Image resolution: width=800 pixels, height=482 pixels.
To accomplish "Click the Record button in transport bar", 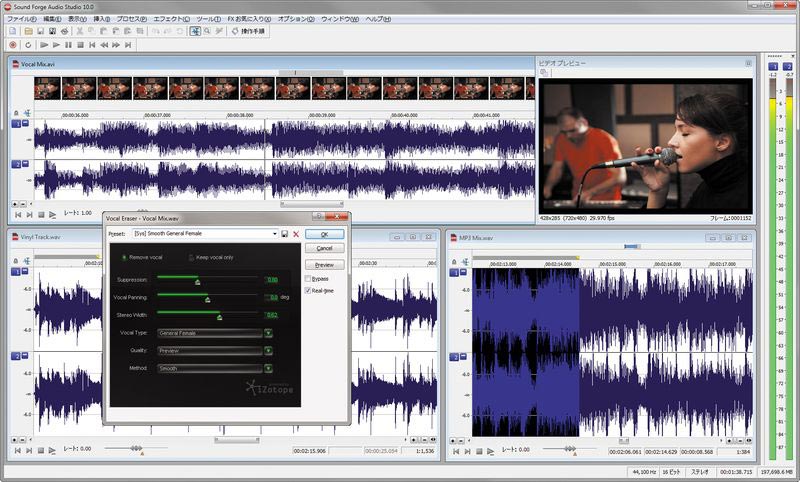I will pos(13,45).
